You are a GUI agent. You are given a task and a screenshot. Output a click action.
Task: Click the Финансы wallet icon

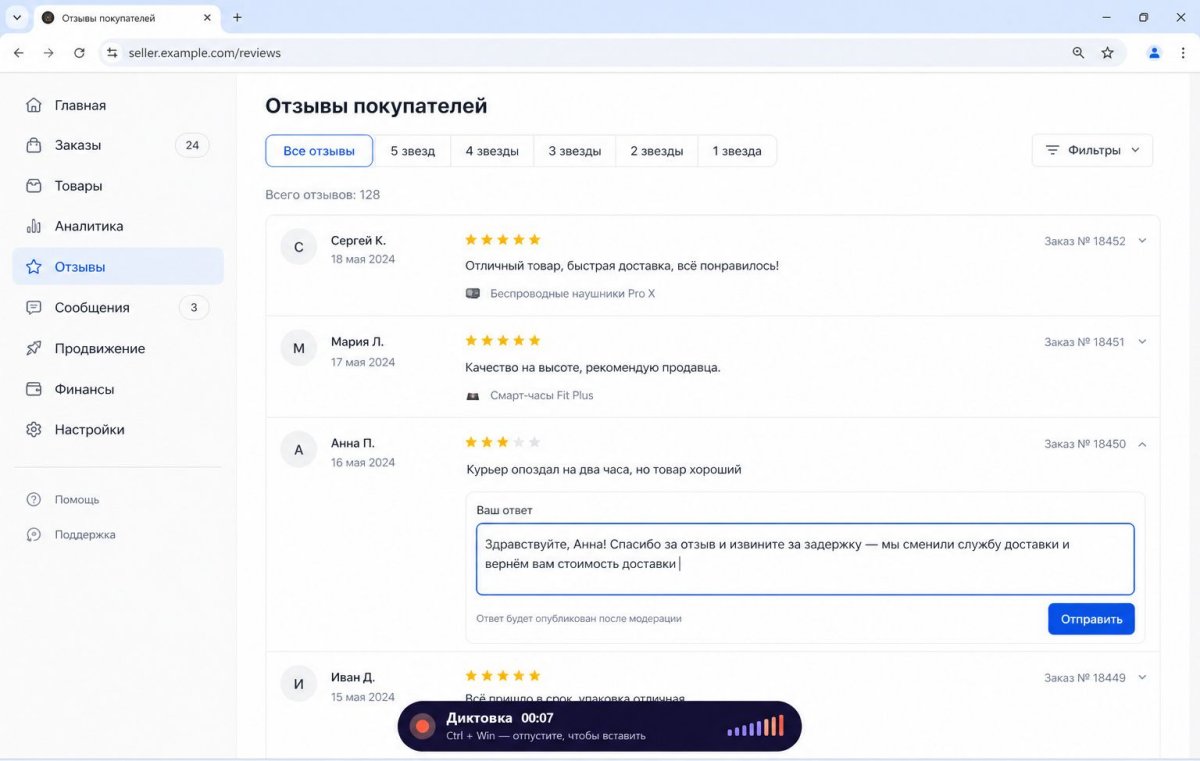tap(34, 389)
